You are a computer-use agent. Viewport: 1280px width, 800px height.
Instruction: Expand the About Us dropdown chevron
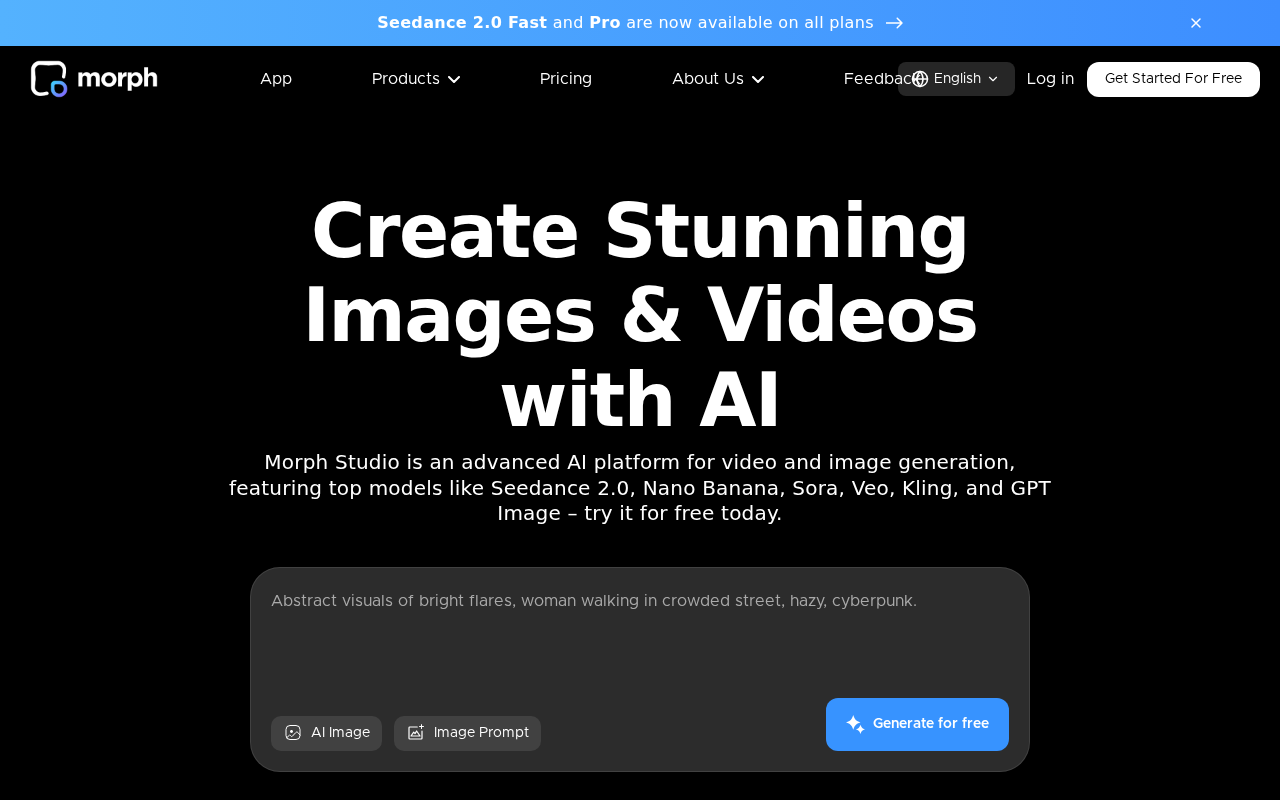(758, 79)
